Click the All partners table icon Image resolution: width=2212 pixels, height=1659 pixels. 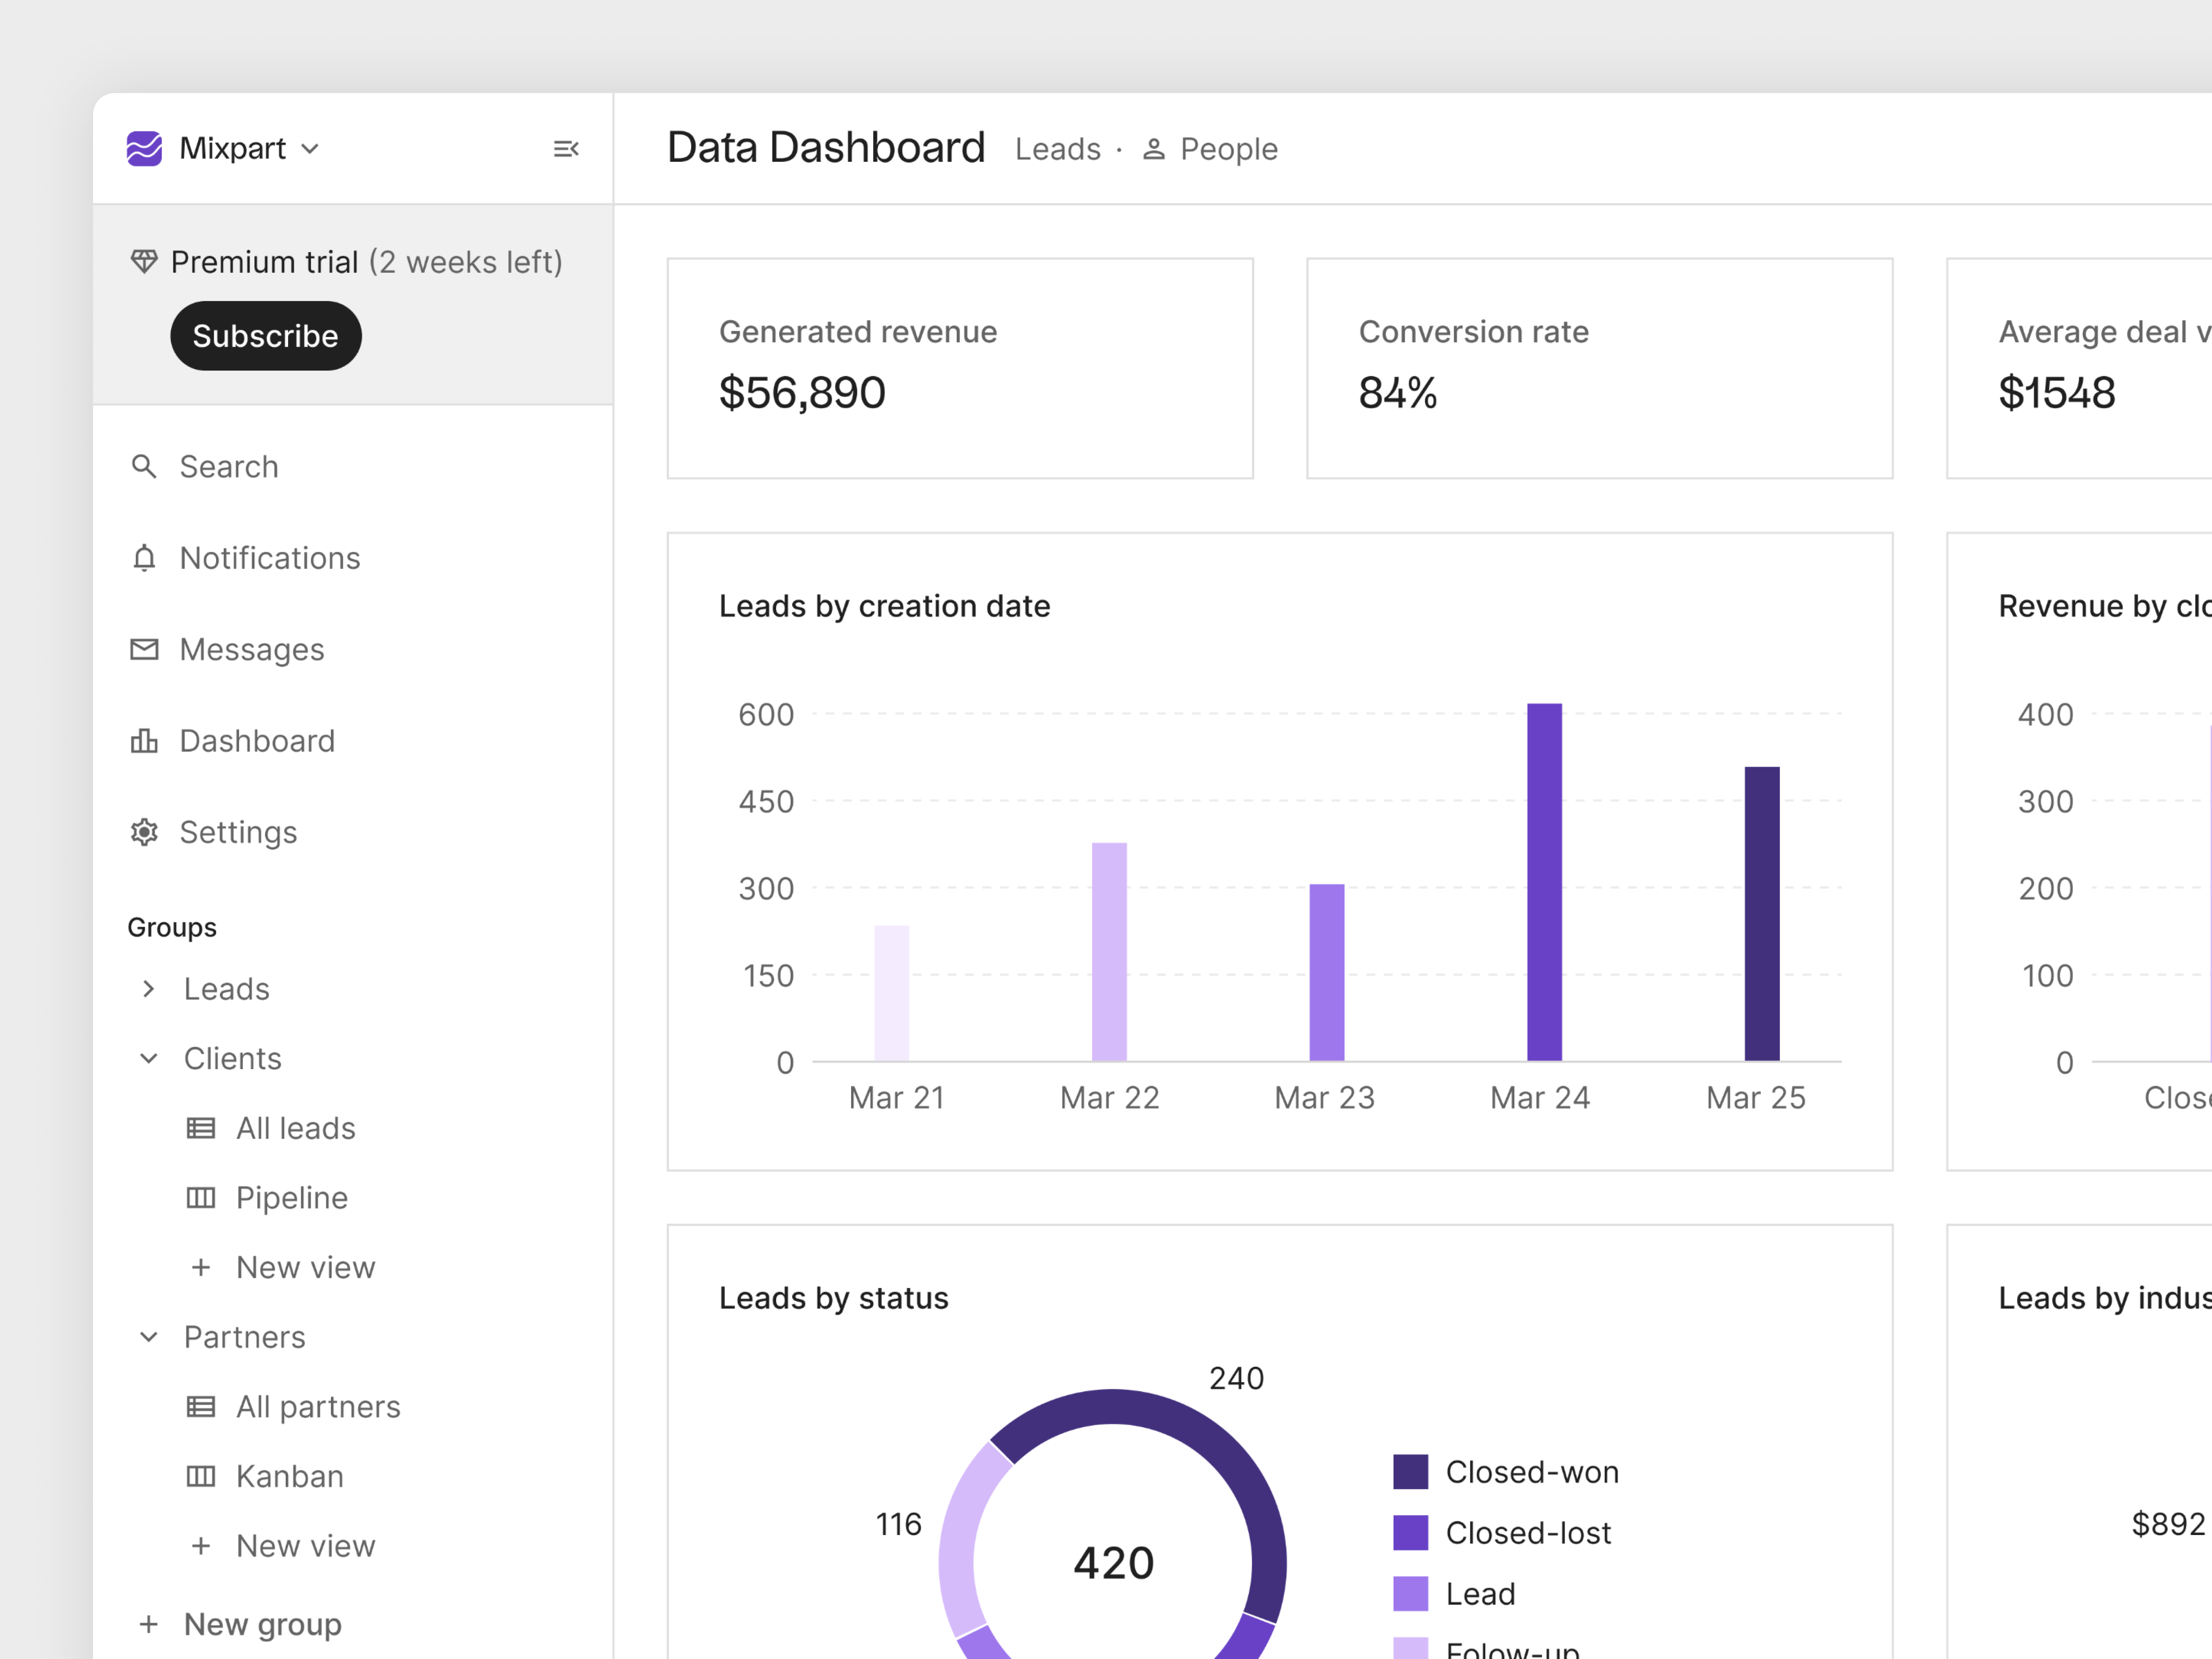[201, 1407]
